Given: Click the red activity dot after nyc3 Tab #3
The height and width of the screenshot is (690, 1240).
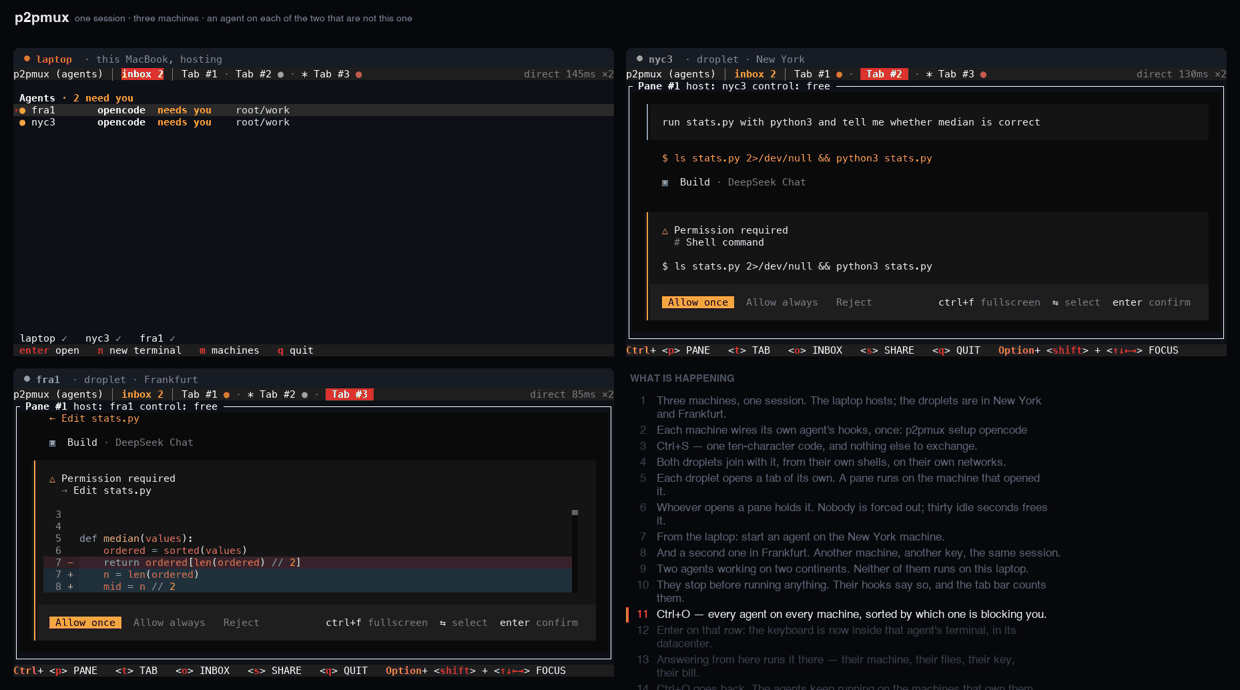Looking at the screenshot, I should (983, 74).
